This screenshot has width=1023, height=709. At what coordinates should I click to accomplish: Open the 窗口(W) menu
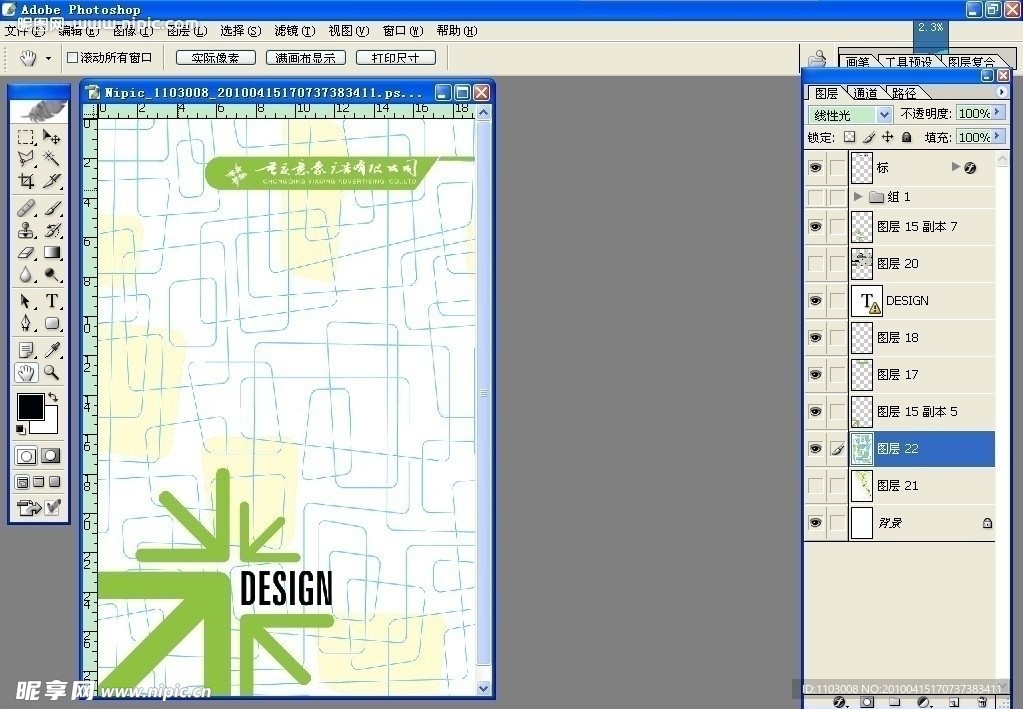tap(403, 31)
